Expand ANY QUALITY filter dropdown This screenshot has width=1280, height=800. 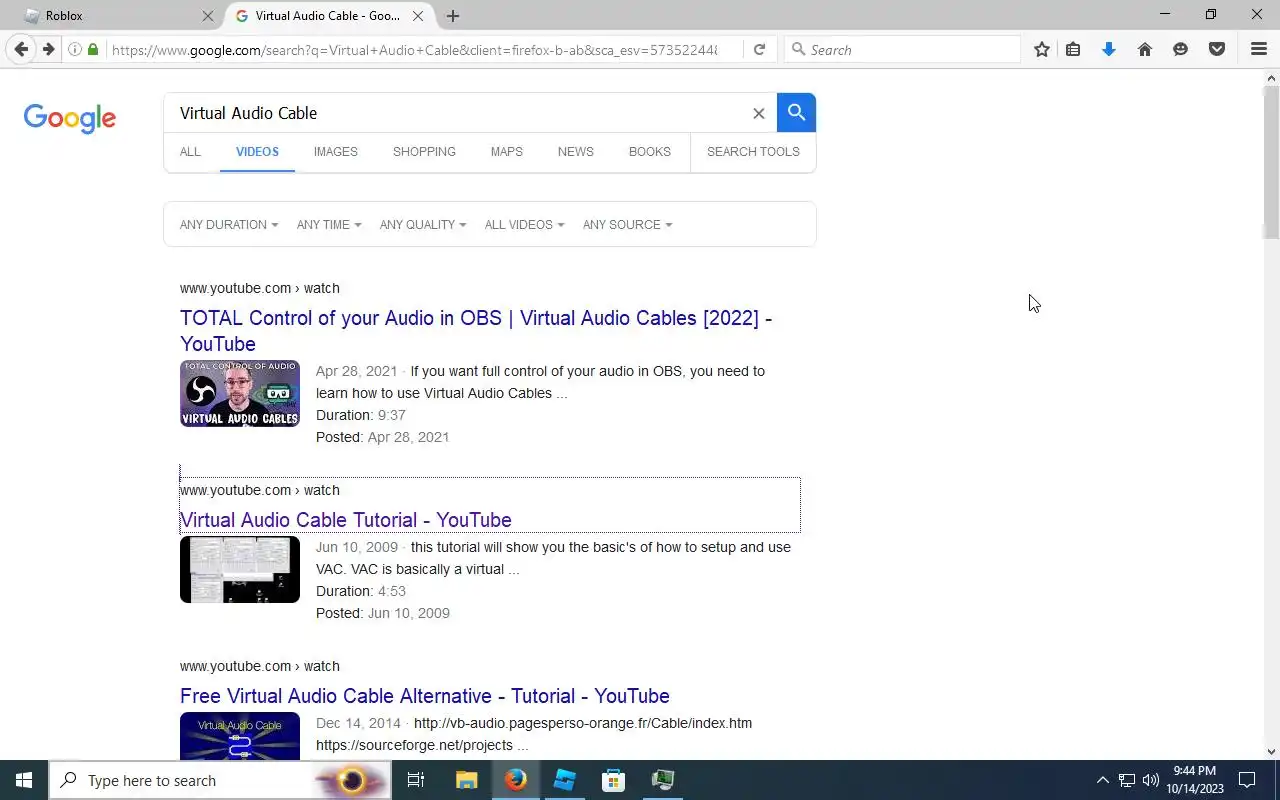(x=423, y=225)
